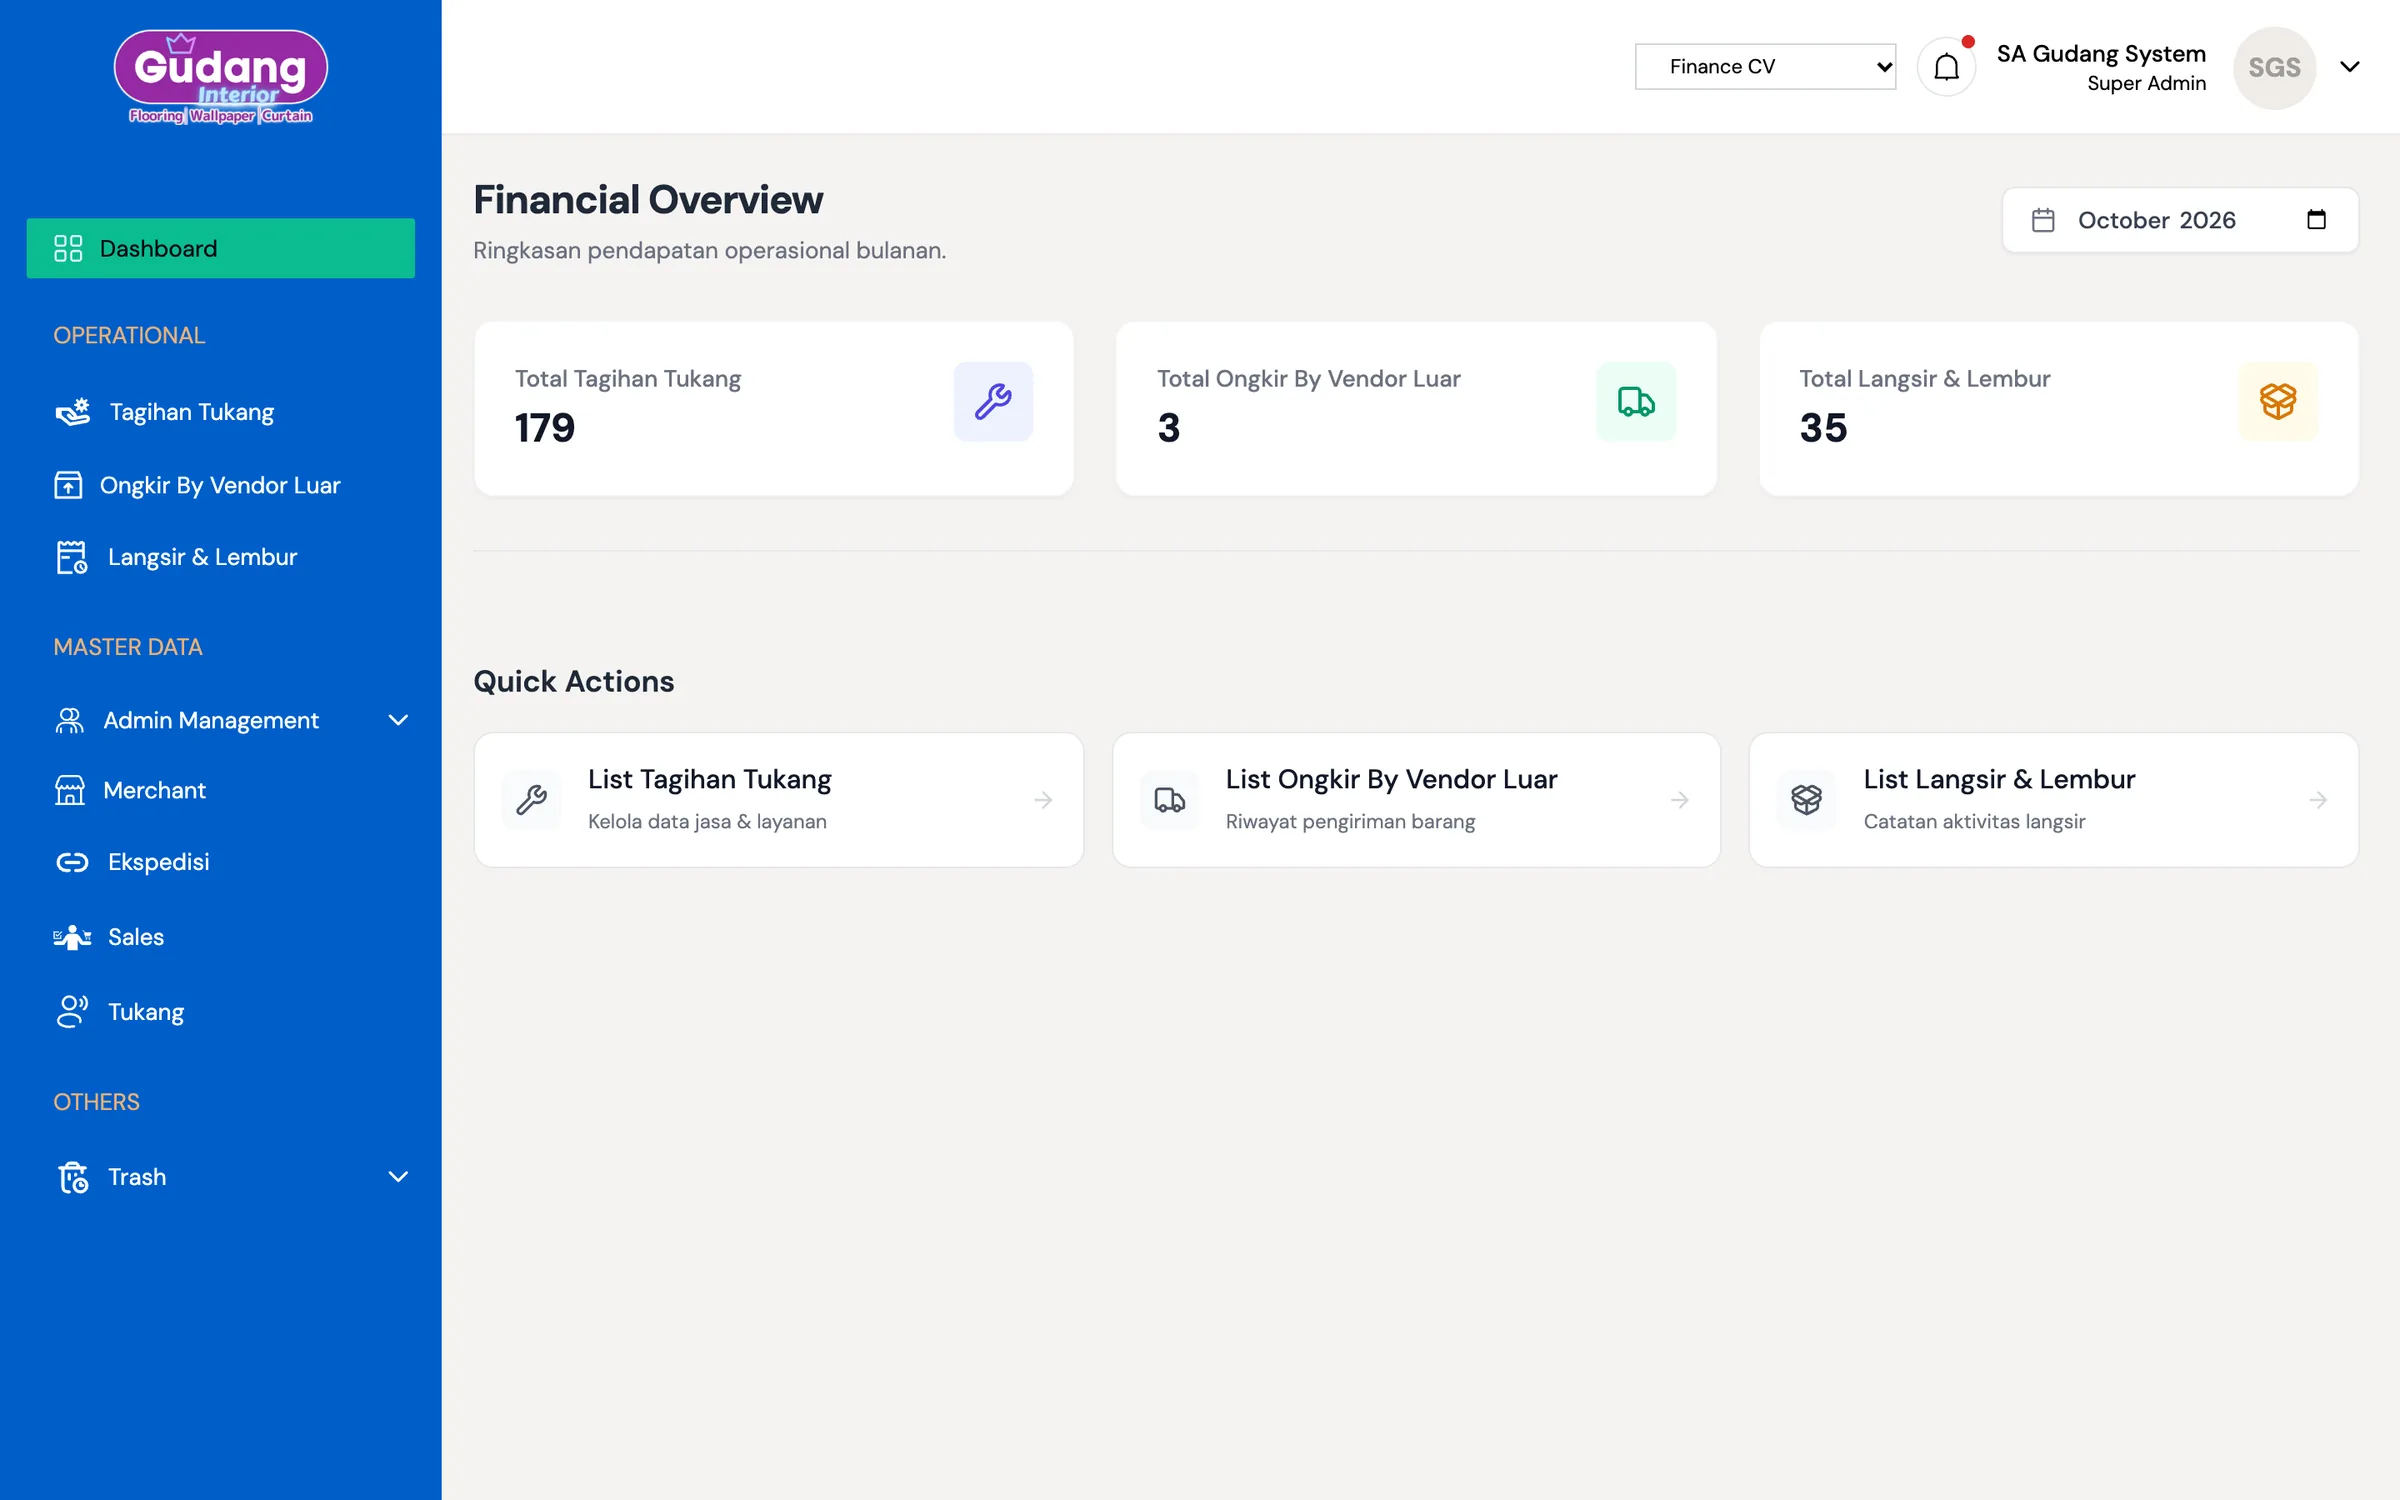The height and width of the screenshot is (1500, 2400).
Task: Click the arrow on List Tagihan Tukang card
Action: tap(1043, 800)
